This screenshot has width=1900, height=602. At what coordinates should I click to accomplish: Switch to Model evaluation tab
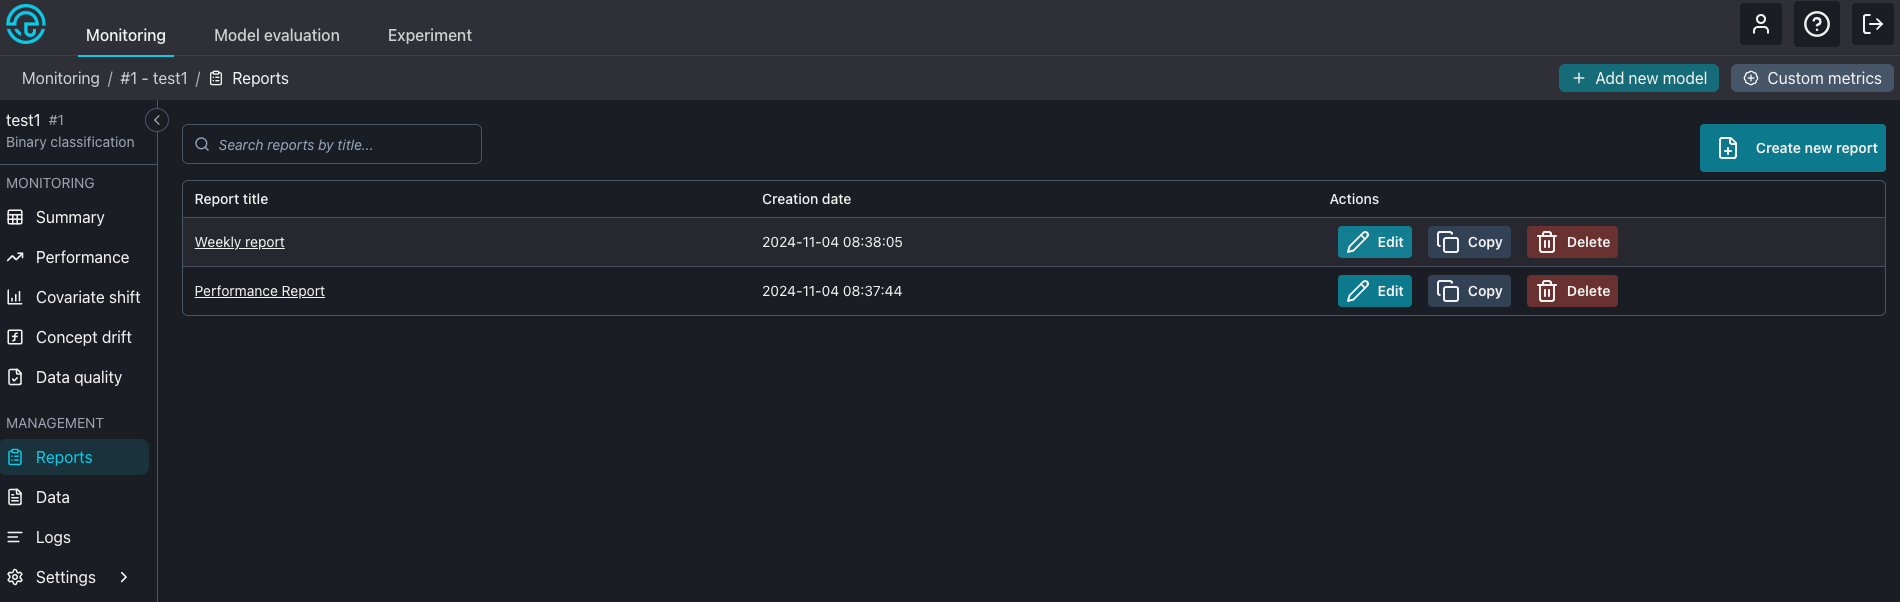[277, 35]
